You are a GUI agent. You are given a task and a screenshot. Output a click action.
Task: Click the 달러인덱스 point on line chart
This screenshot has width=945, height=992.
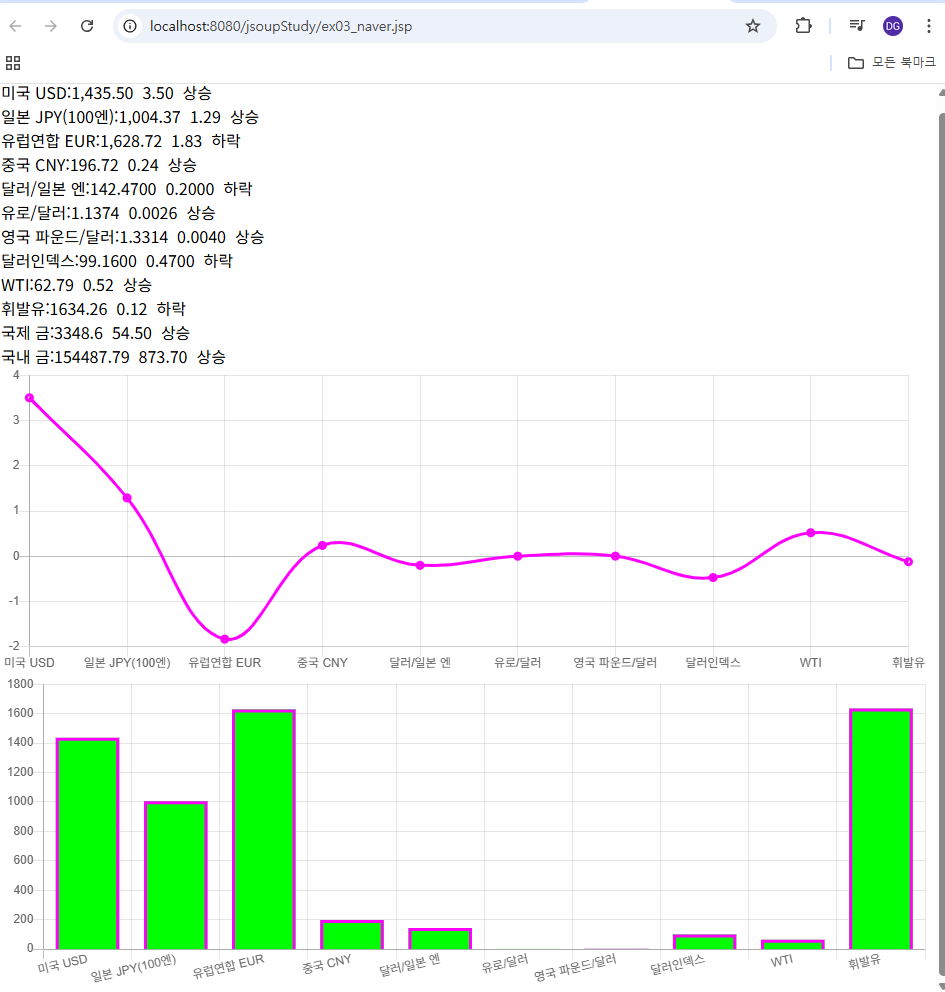pos(713,578)
